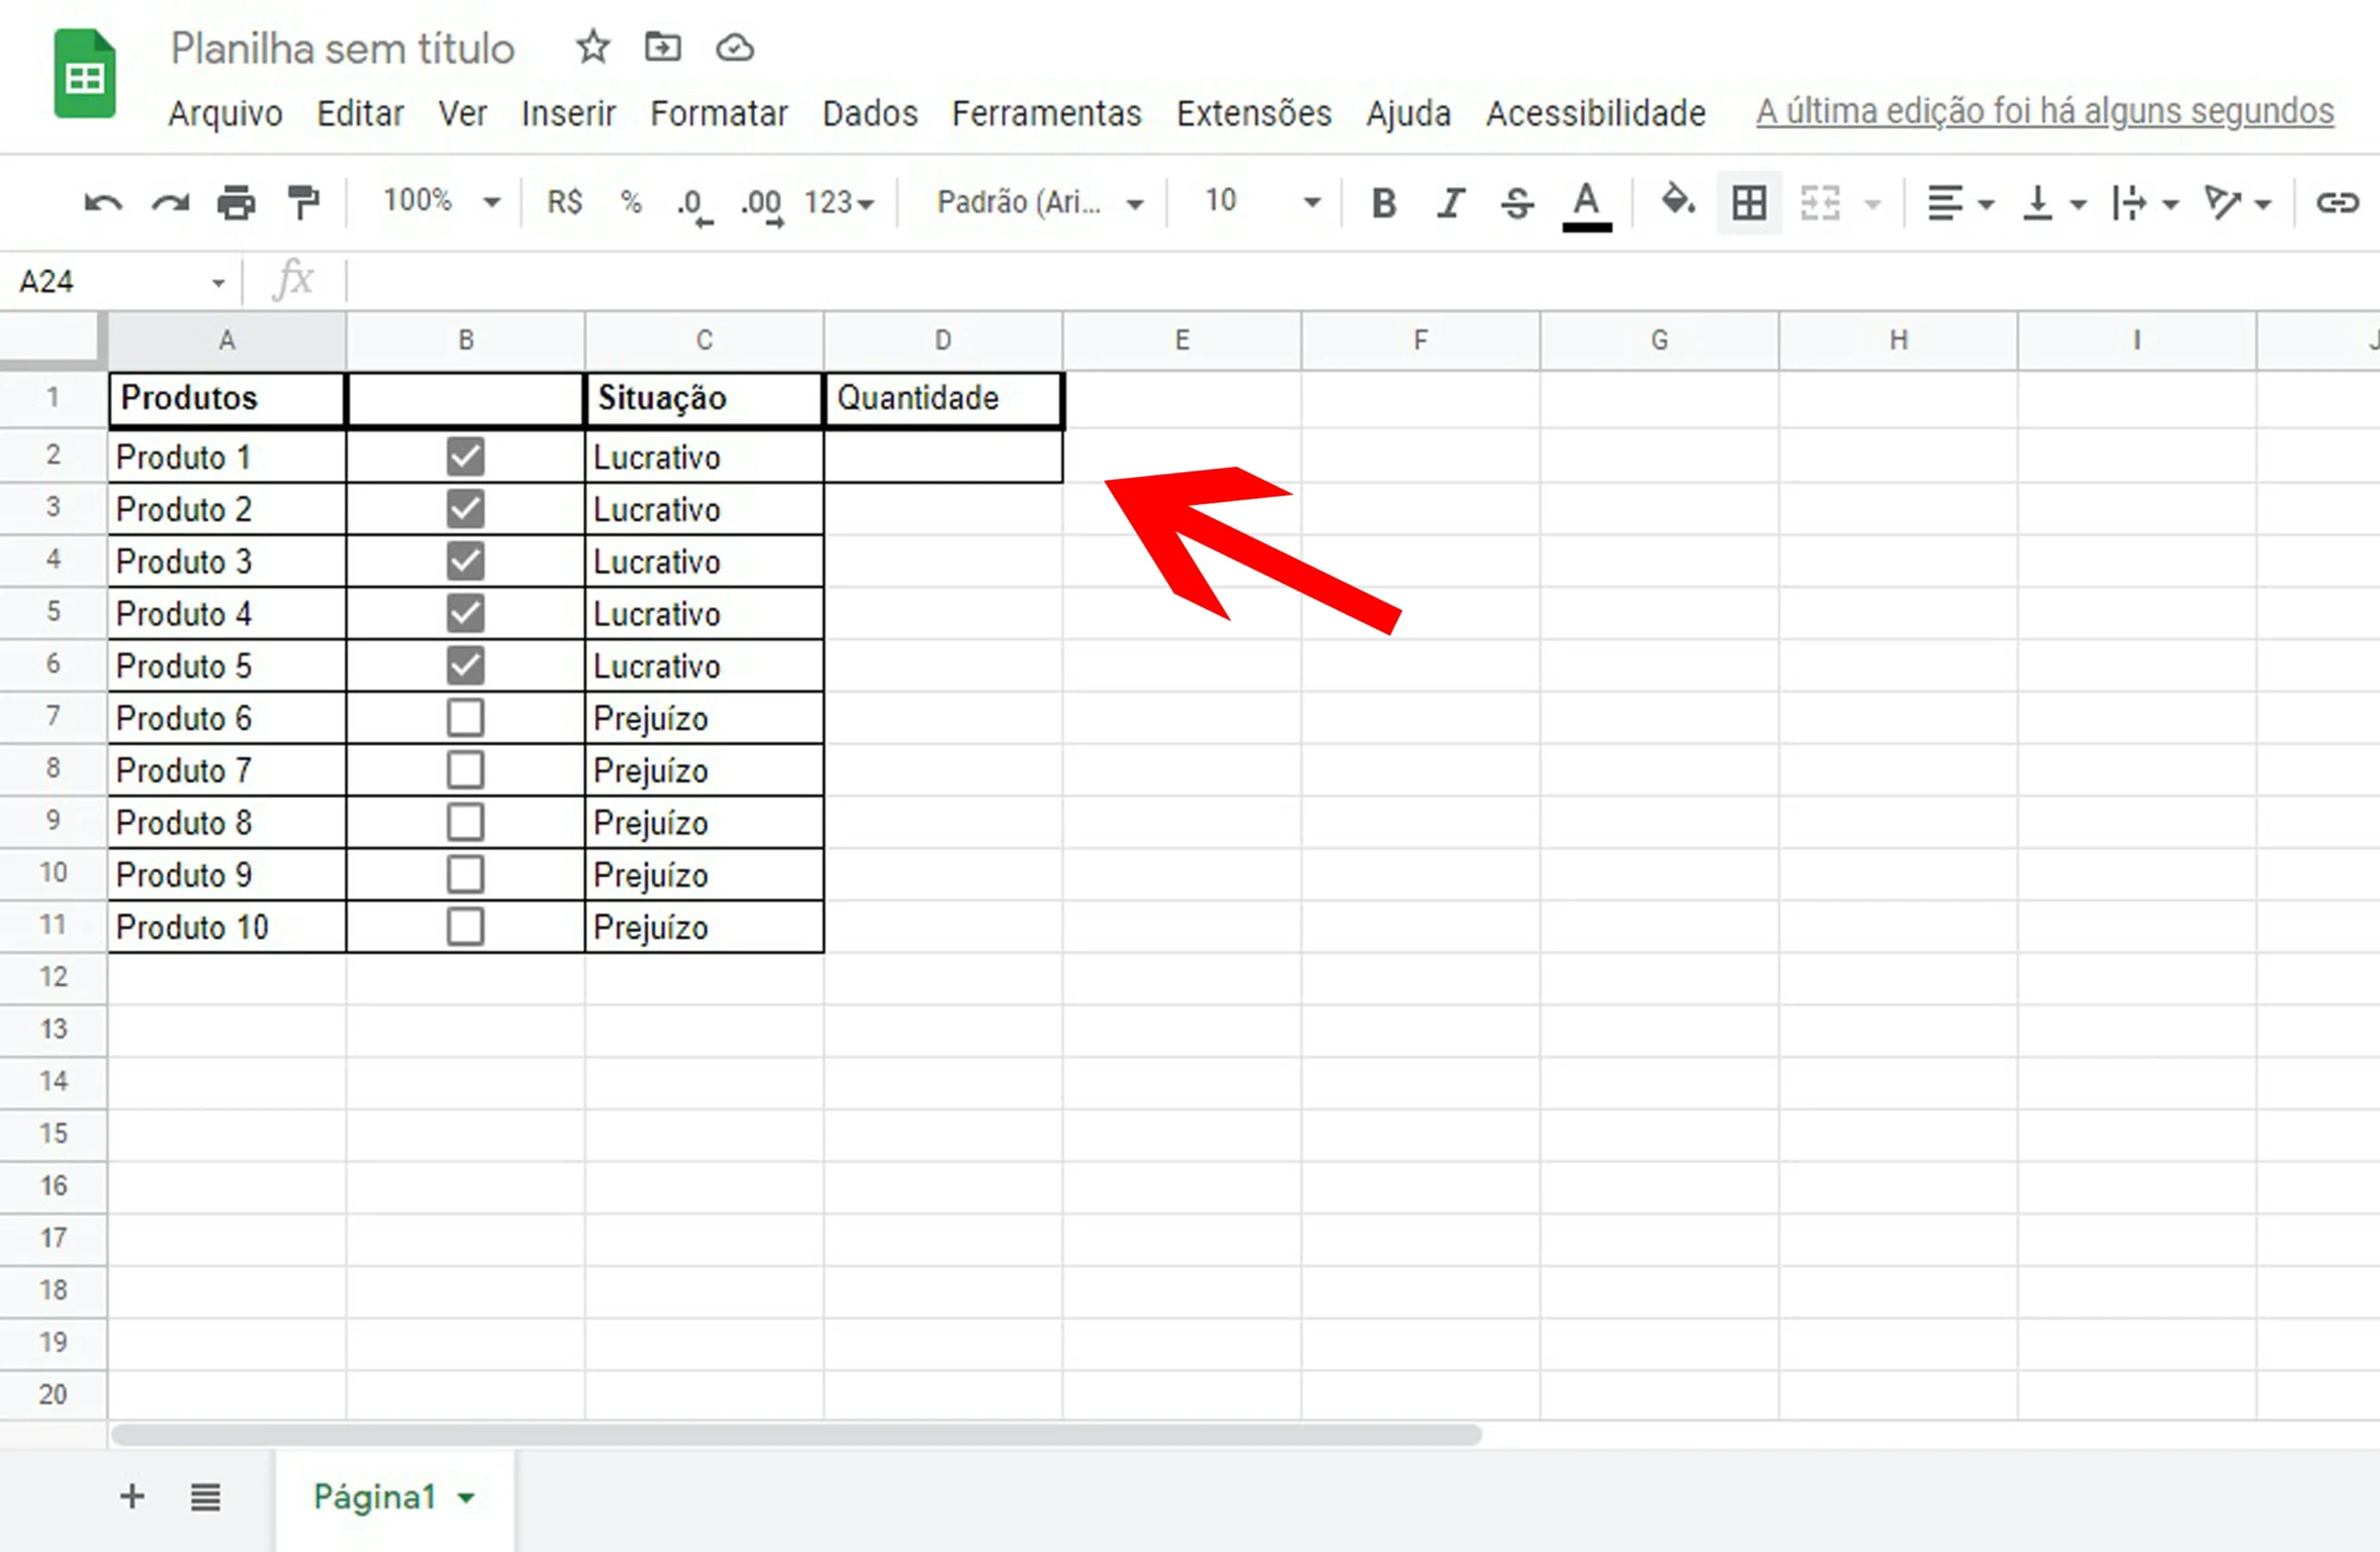Check the Produto 10 checkbox
Screen dimensions: 2380x1552
click(466, 927)
